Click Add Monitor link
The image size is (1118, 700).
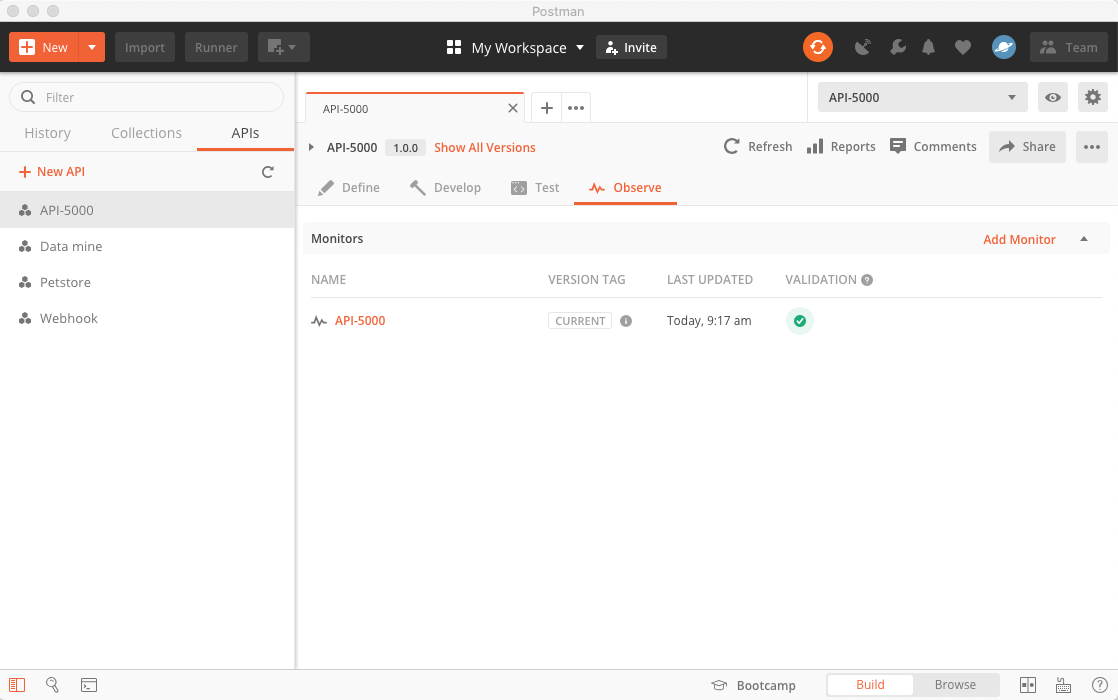[1019, 240]
